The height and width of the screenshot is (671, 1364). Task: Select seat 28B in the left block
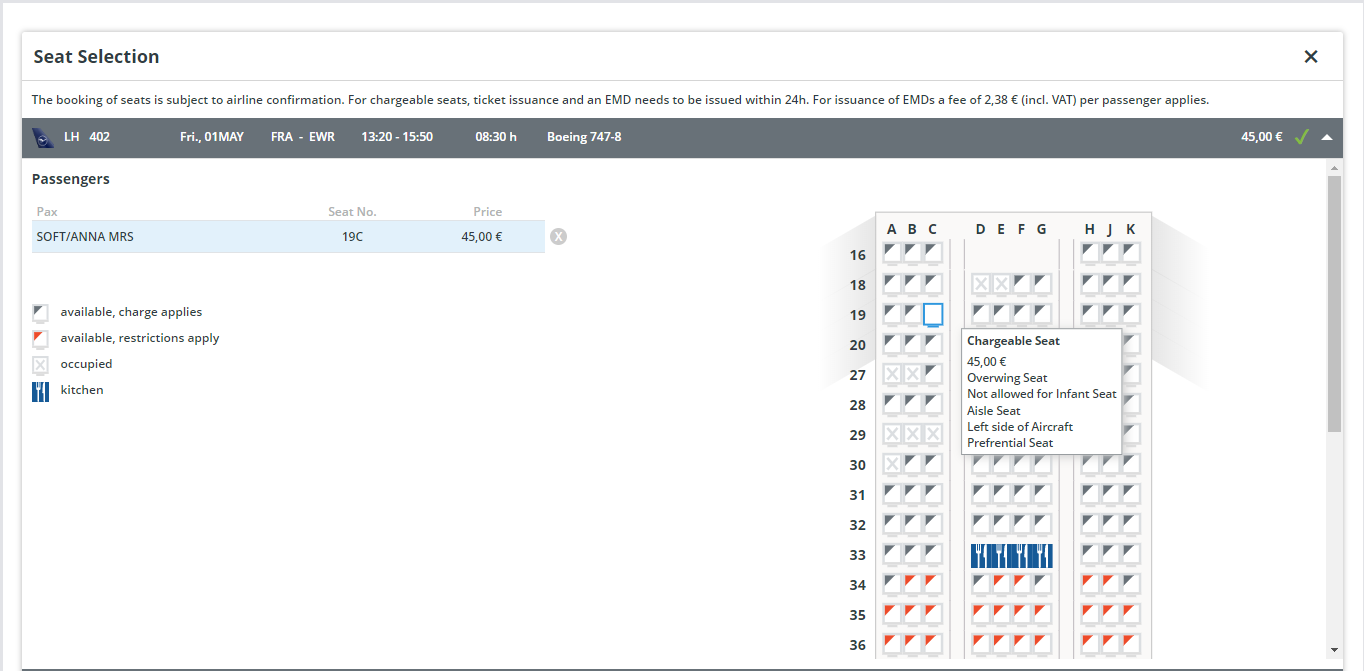(912, 404)
